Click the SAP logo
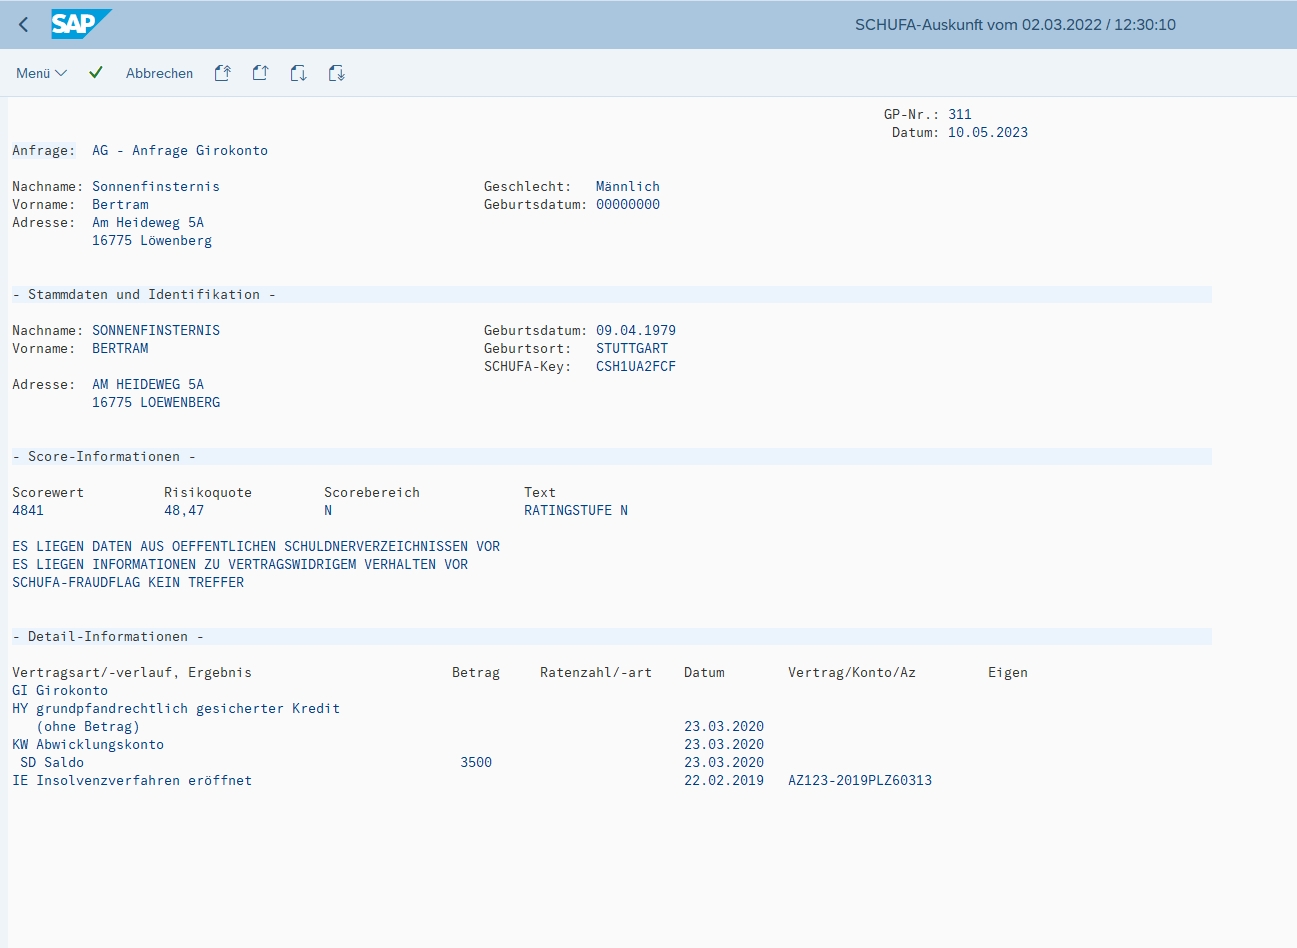The width and height of the screenshot is (1297, 948). (x=81, y=24)
